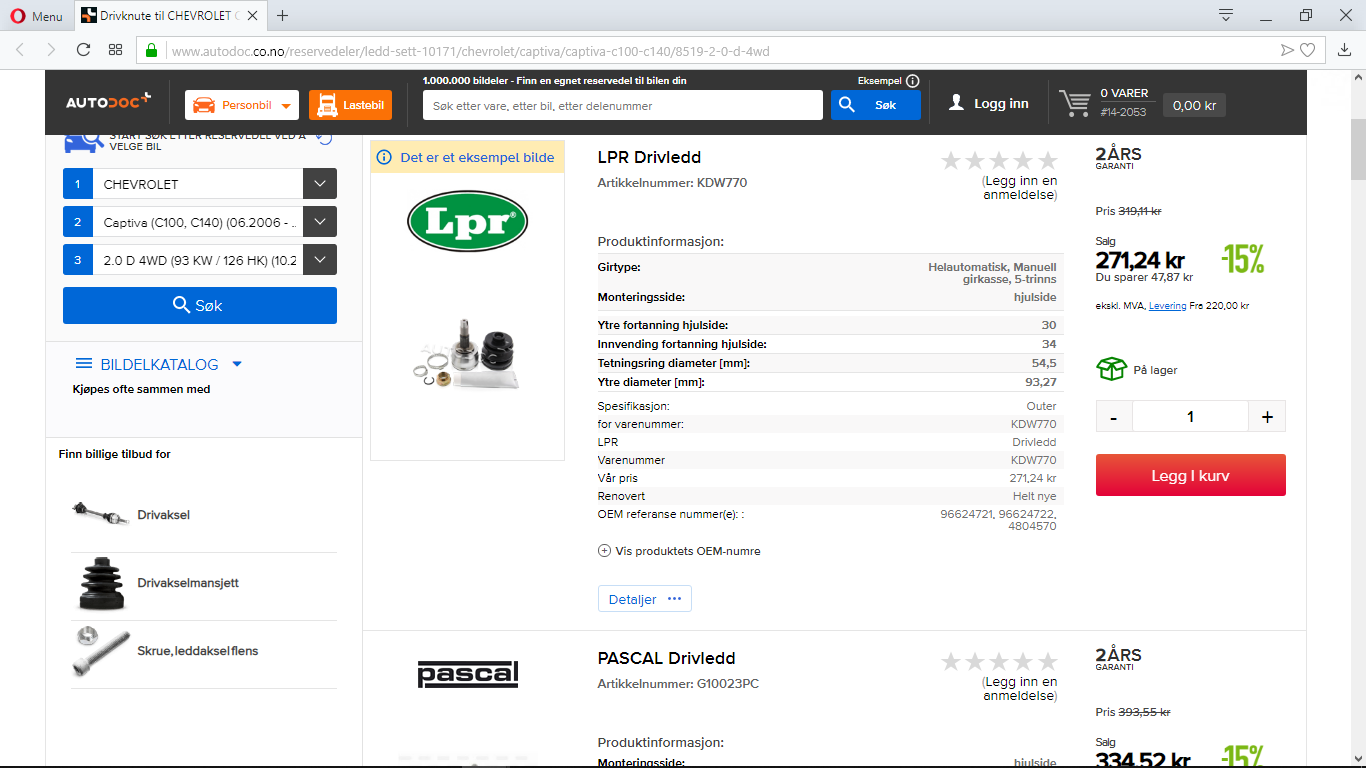
Task: Click the autodoc URL address bar
Action: click(x=720, y=51)
